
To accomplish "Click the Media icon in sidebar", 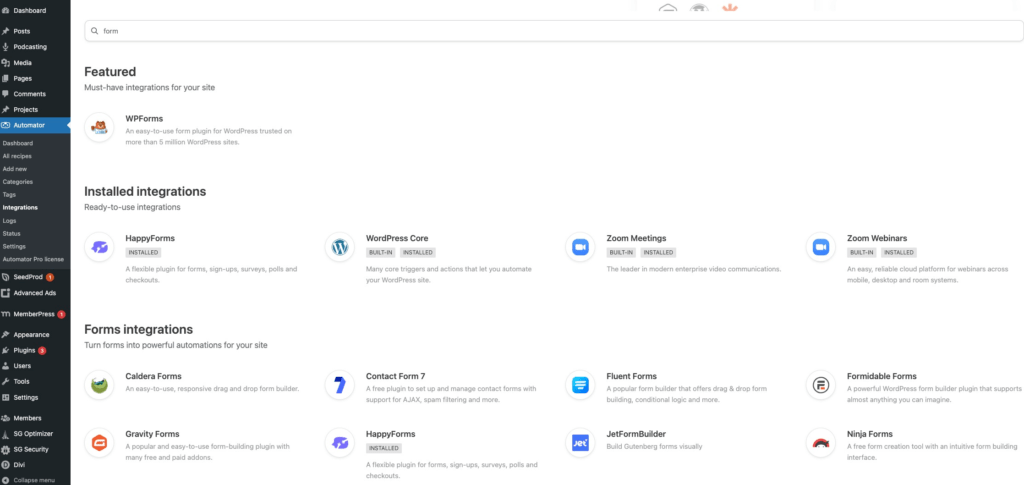I will click(6, 63).
